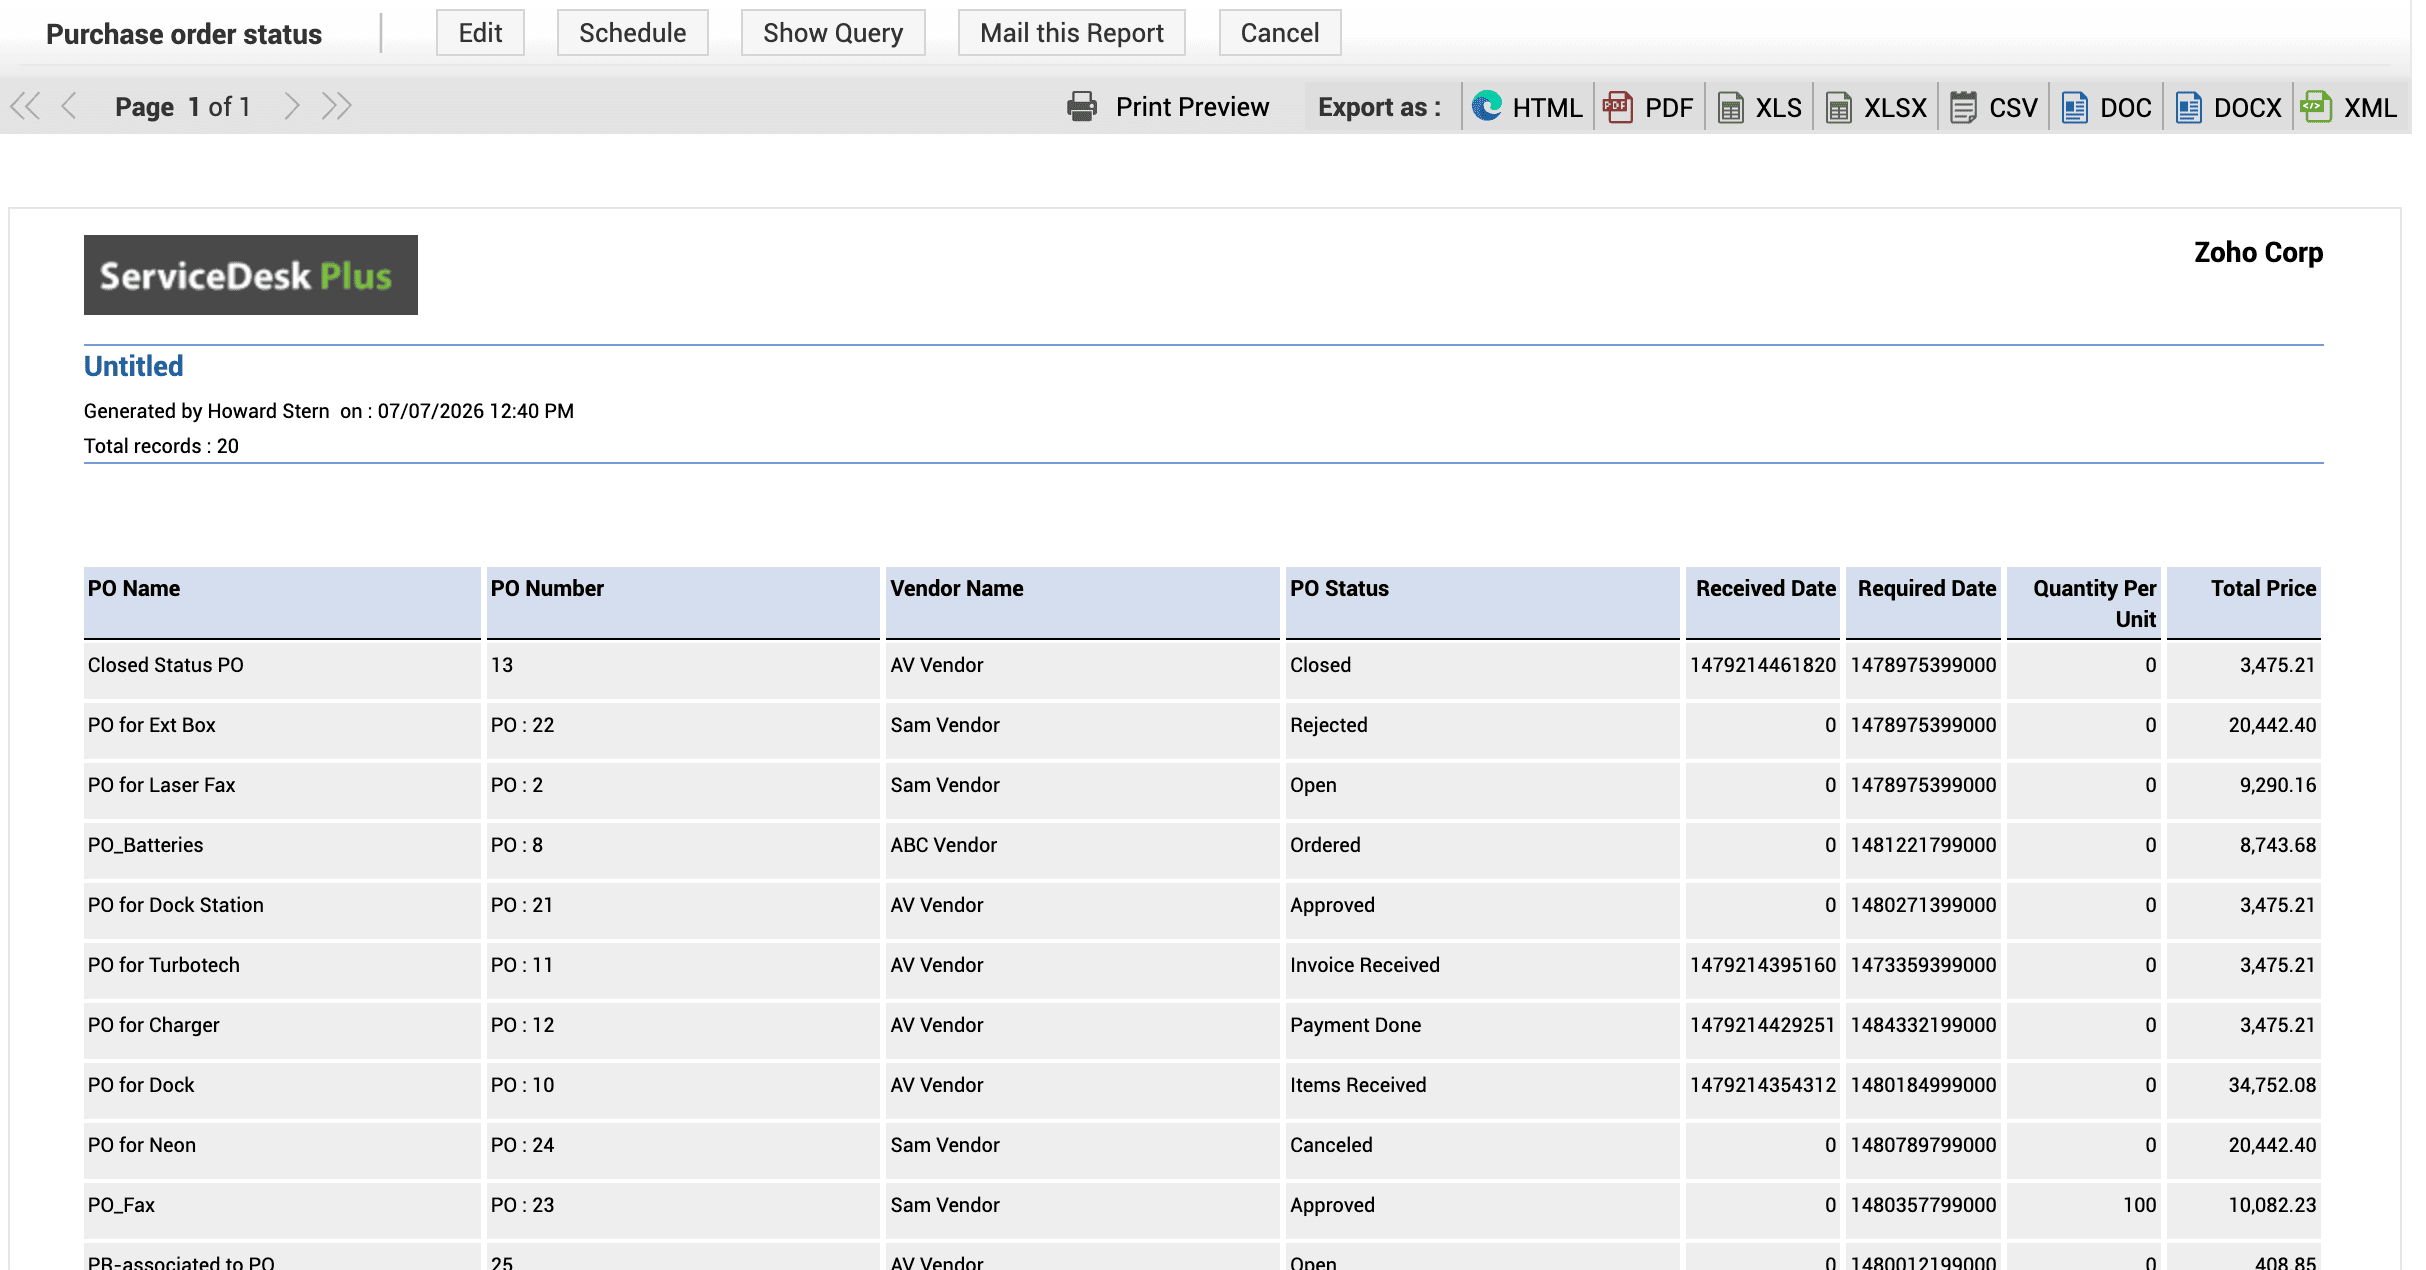Click the Vendor Name column header
Image resolution: width=2426 pixels, height=1270 pixels.
[x=1082, y=602]
